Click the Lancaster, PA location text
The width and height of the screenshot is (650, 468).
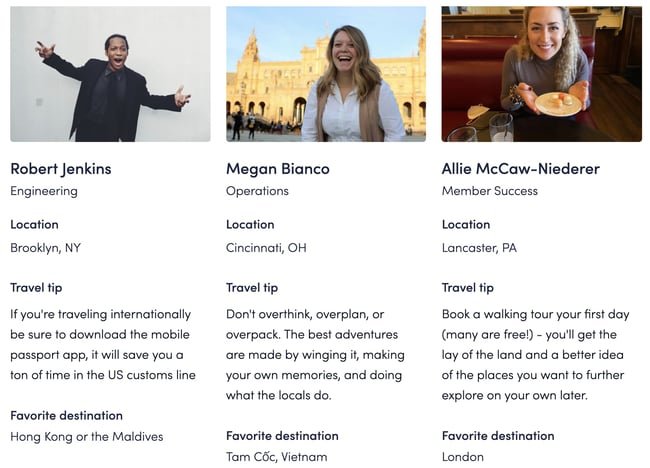coord(479,248)
